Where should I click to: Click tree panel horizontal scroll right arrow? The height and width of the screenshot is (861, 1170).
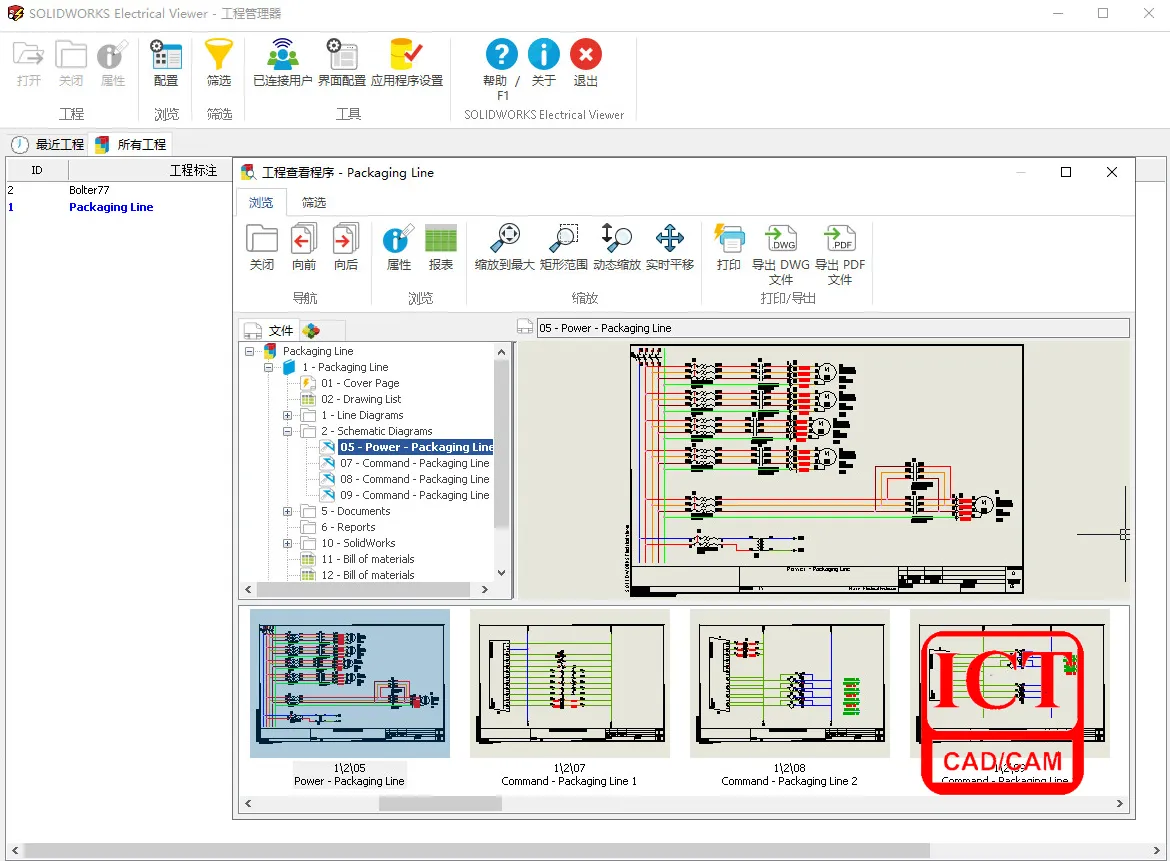click(x=484, y=589)
